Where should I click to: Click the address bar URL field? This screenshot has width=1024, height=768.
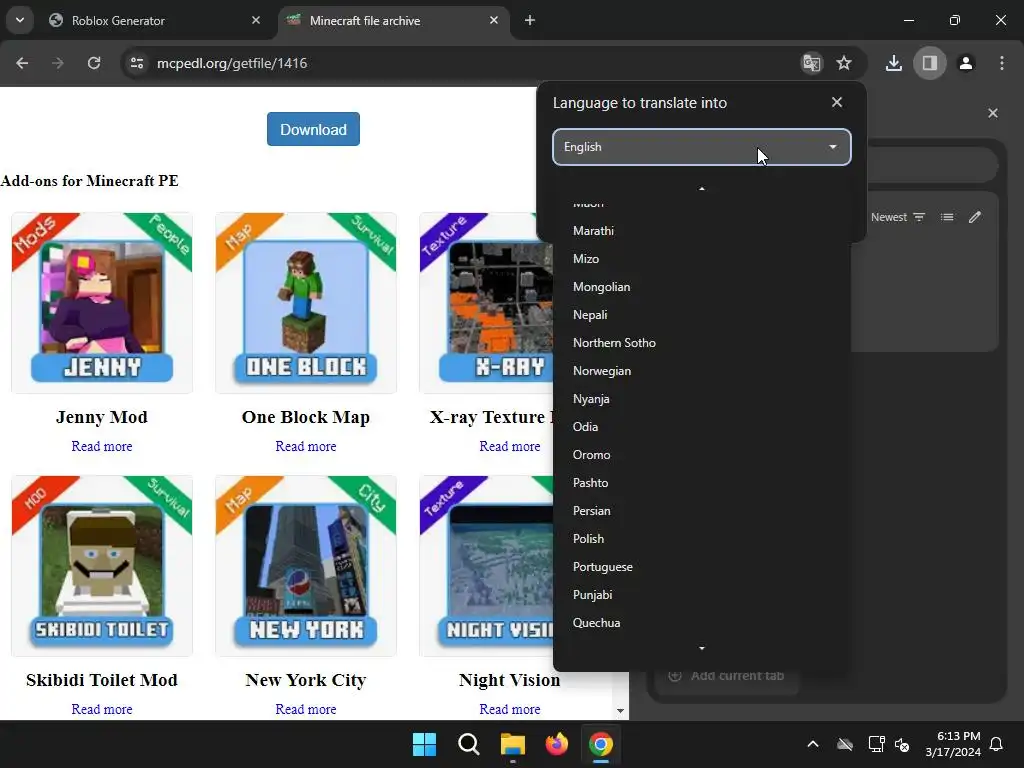pos(457,63)
